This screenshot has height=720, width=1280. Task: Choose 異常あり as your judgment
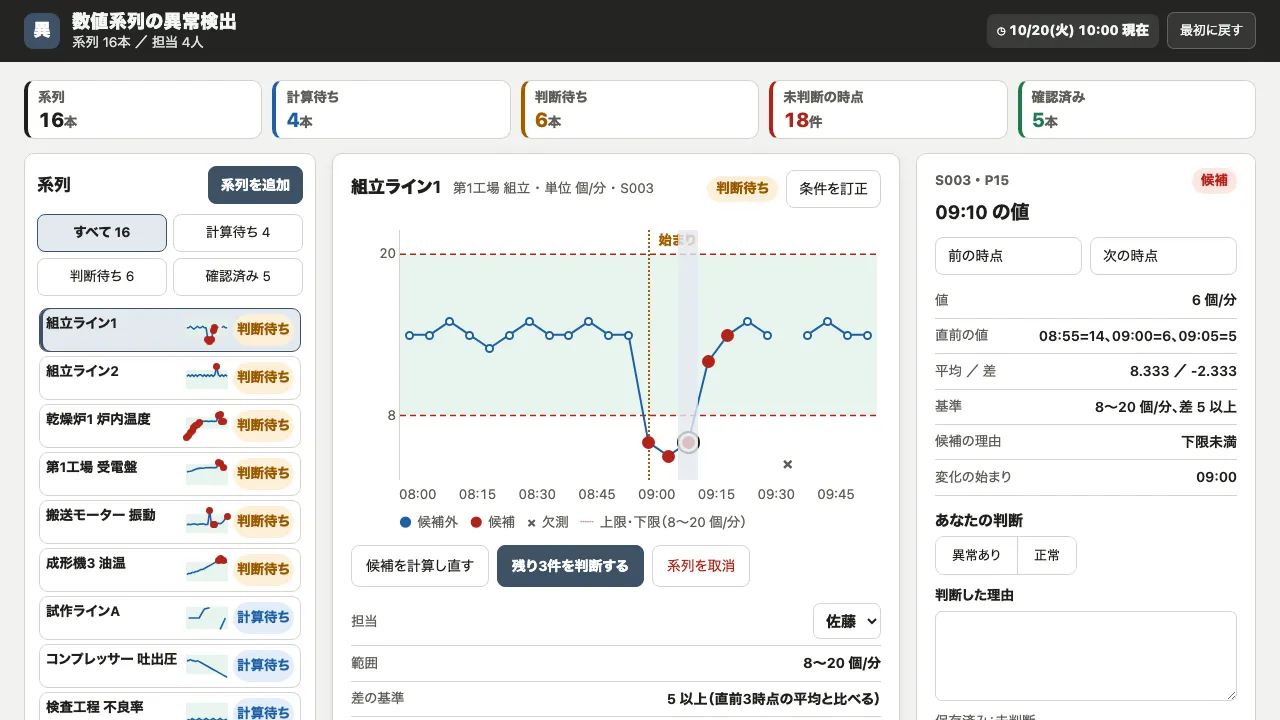tap(976, 555)
